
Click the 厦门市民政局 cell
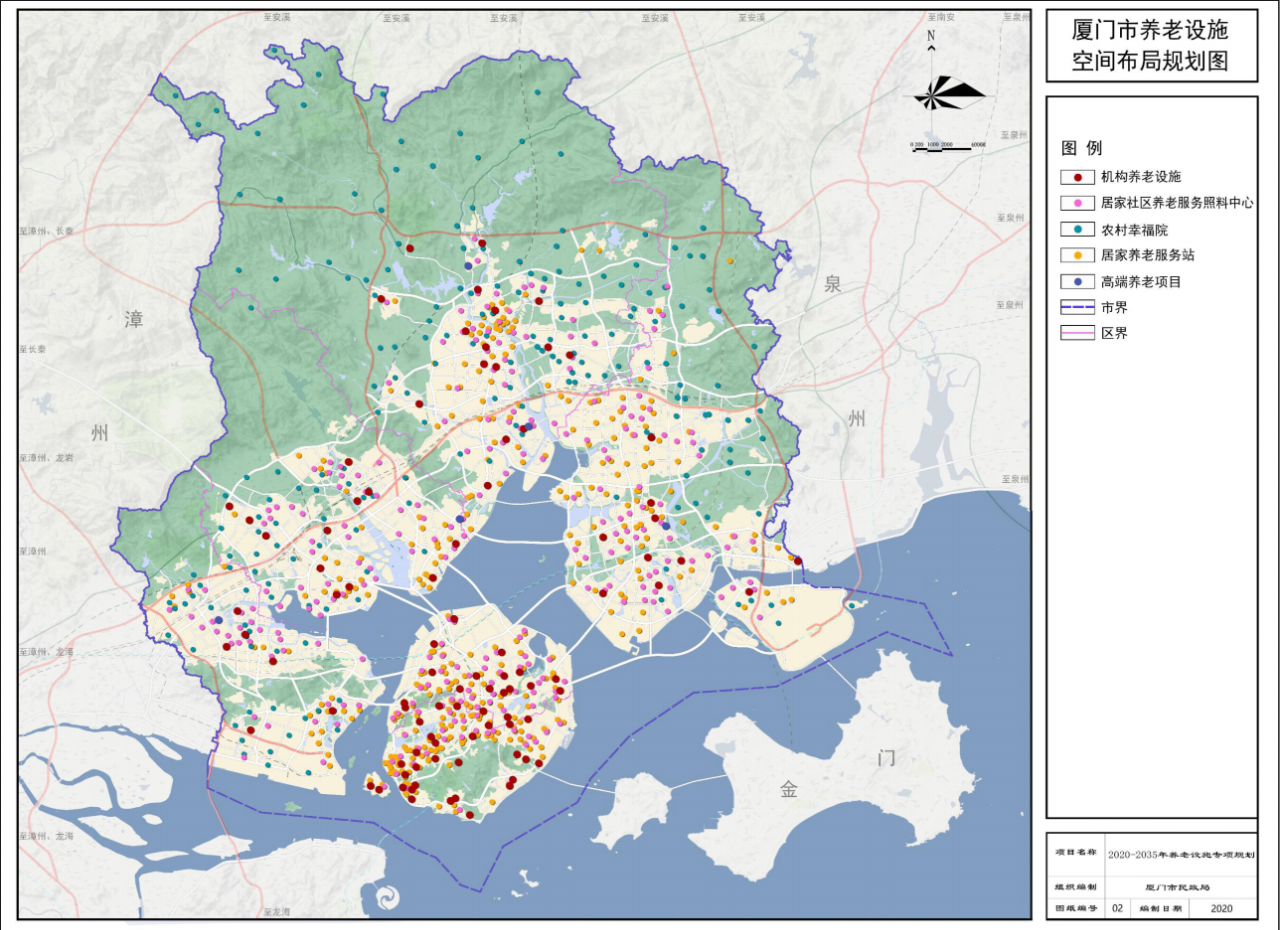tap(1180, 887)
